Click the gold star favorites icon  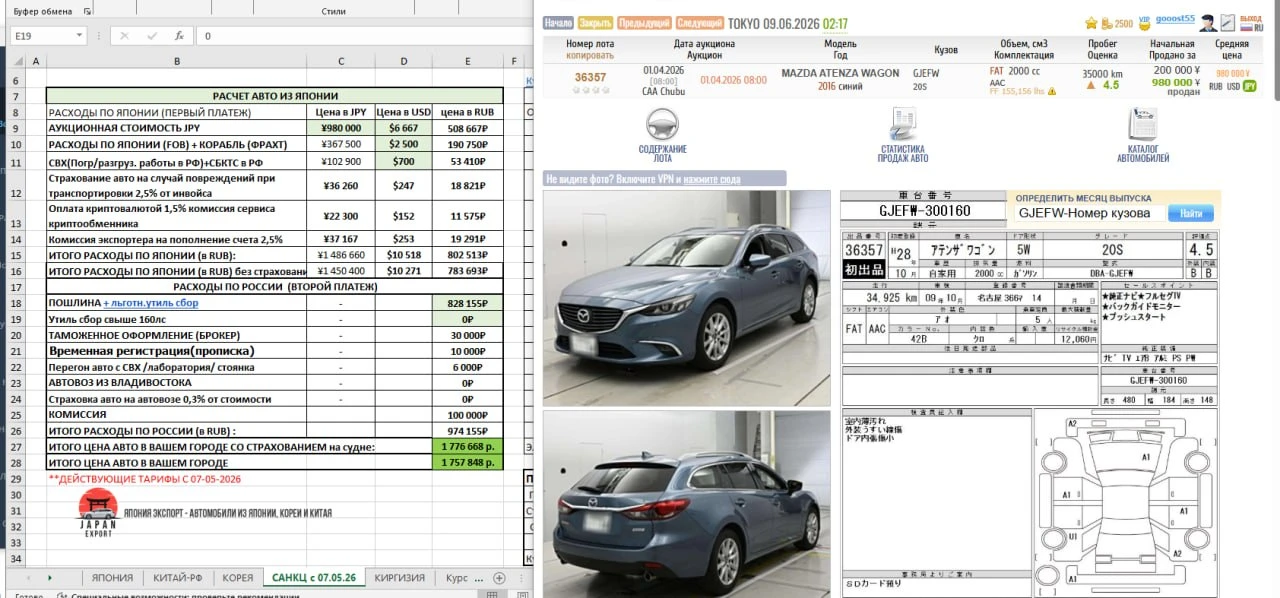1091,23
